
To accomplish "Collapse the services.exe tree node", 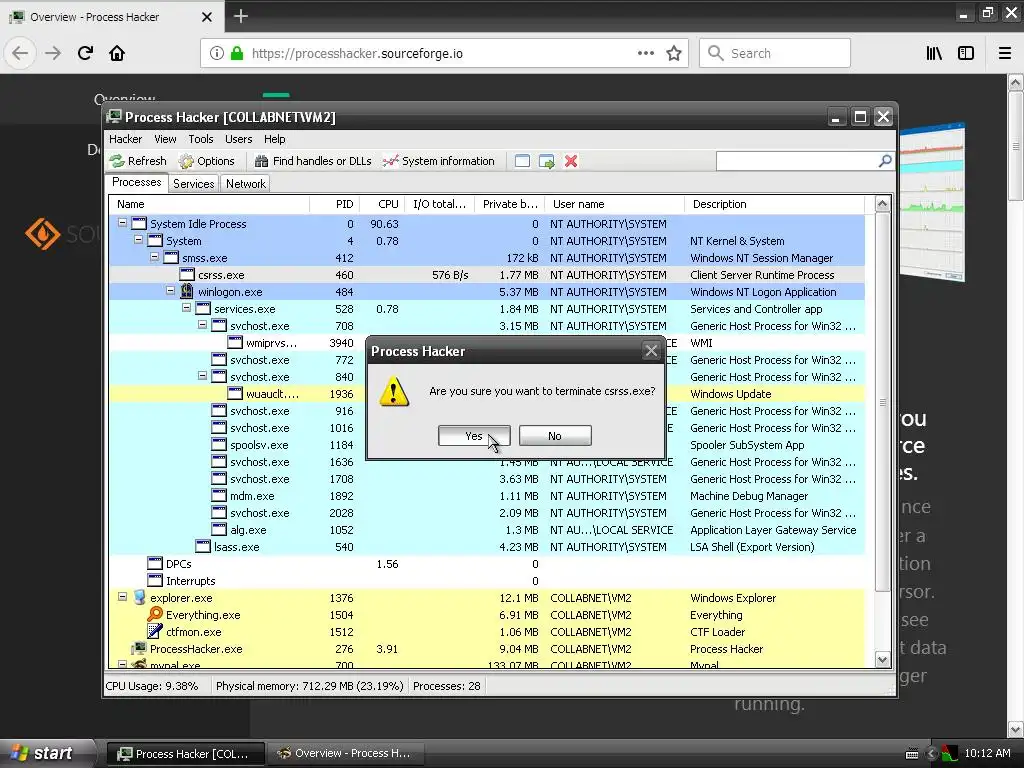I will (186, 308).
